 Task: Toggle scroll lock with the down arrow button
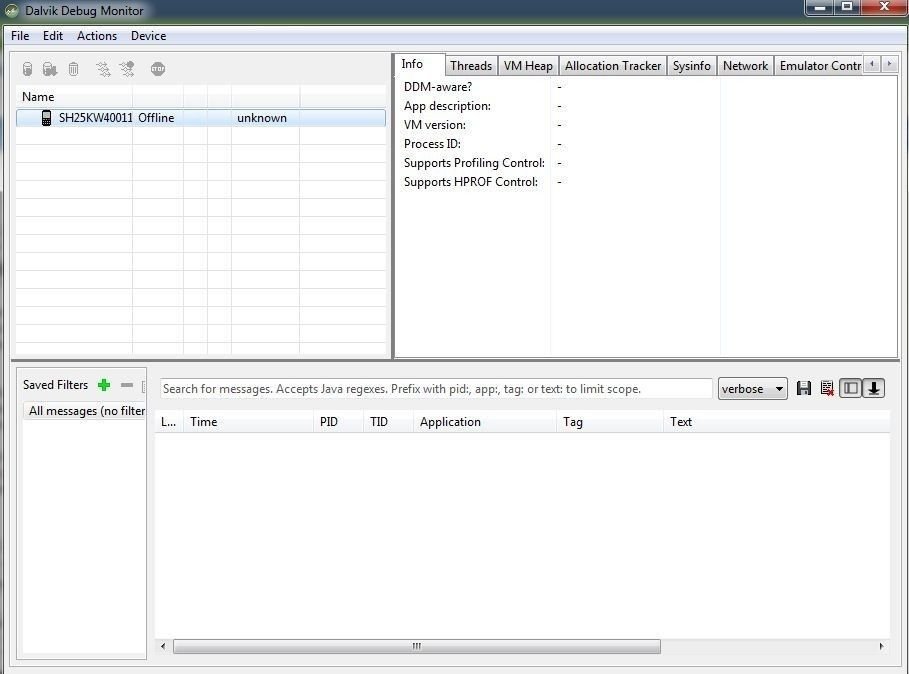tap(874, 388)
